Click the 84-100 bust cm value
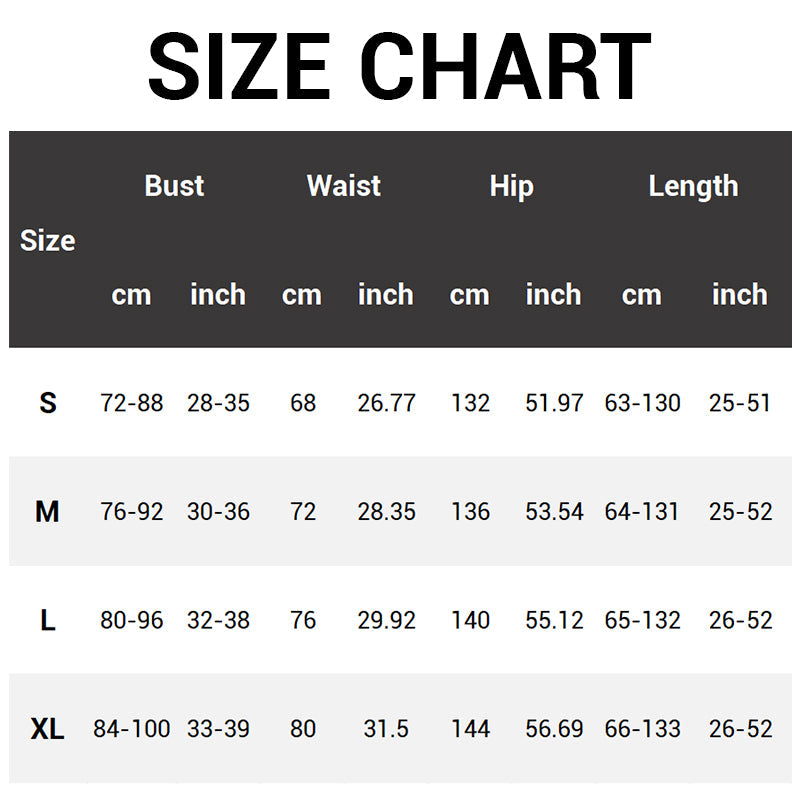 coord(132,729)
